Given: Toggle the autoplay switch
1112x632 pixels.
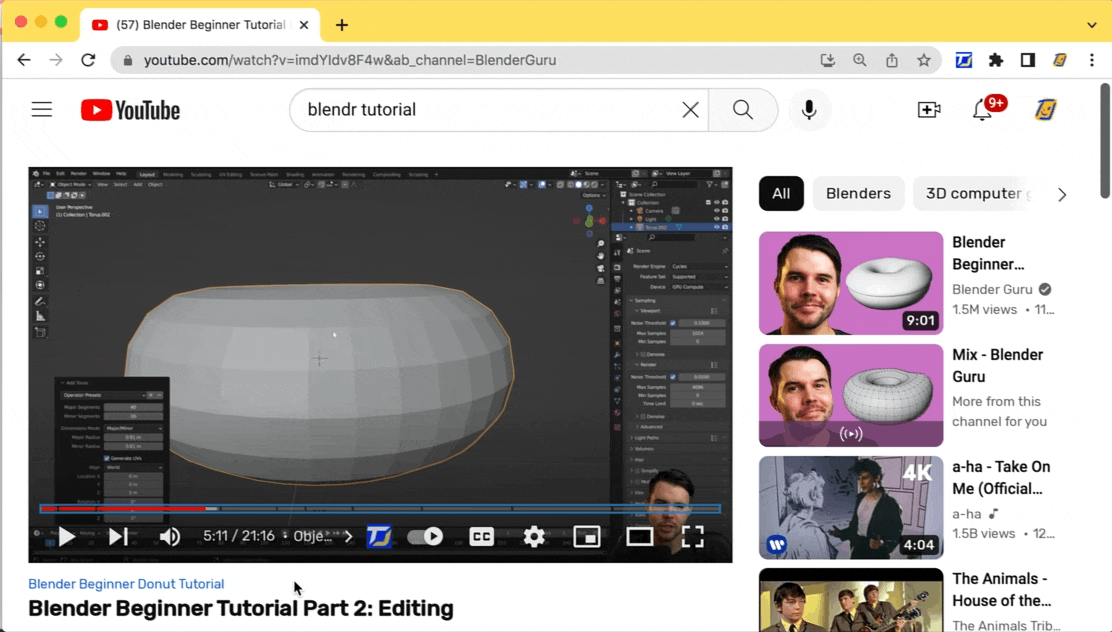Looking at the screenshot, I should coord(426,536).
